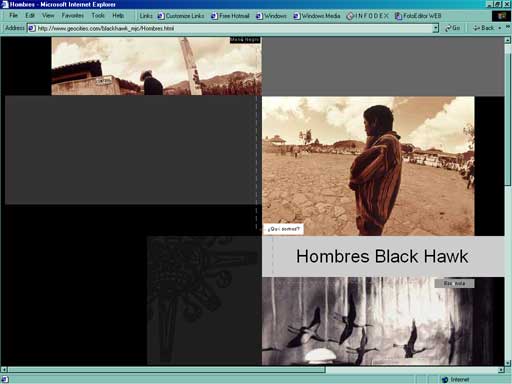The width and height of the screenshot is (512, 384).
Task: Open the File menu
Action: (13, 15)
